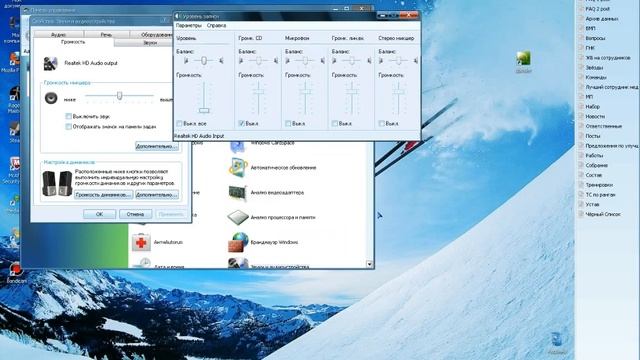Open the My Computer desktop icon
Image resolution: width=640 pixels, height=360 pixels.
[14, 24]
